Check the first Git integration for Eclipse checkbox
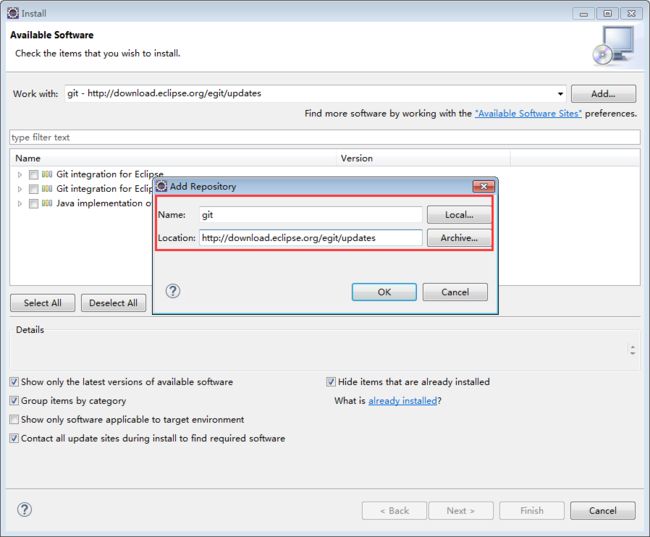 coord(34,175)
